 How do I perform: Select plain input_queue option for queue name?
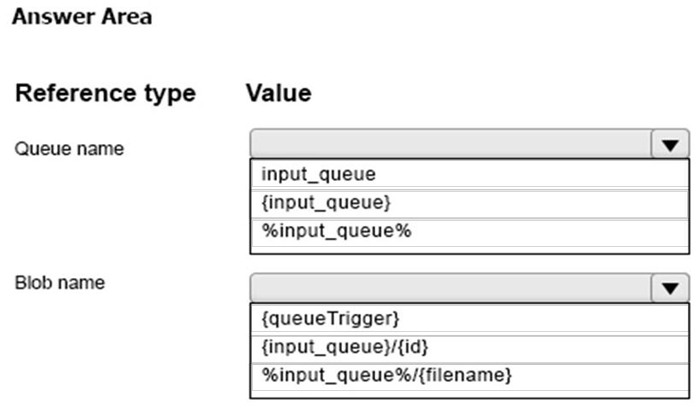tap(470, 174)
